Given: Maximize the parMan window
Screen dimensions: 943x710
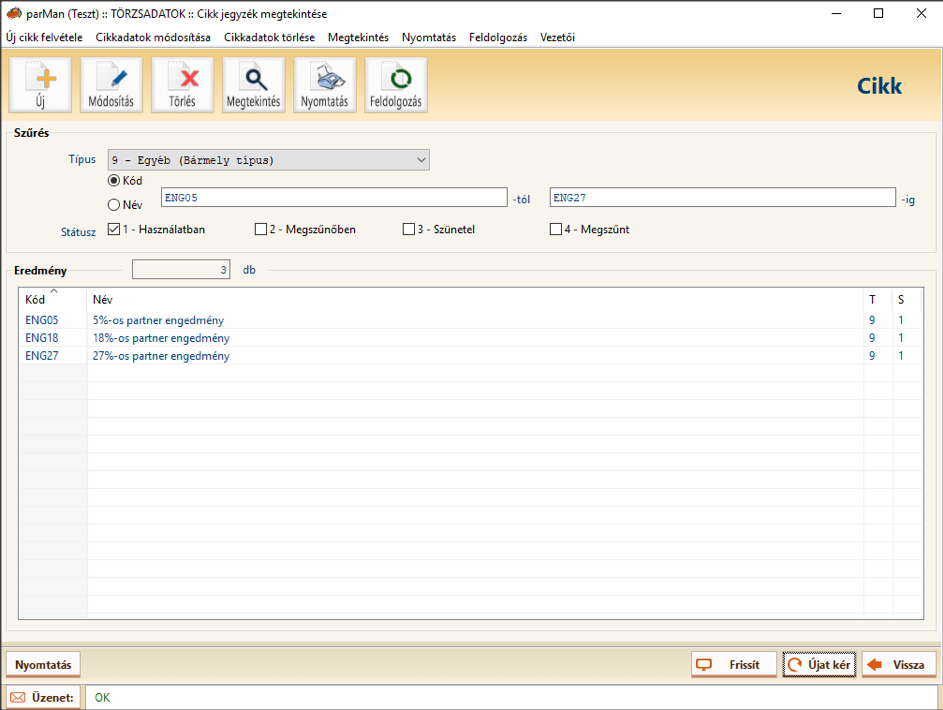Looking at the screenshot, I should pos(879,13).
